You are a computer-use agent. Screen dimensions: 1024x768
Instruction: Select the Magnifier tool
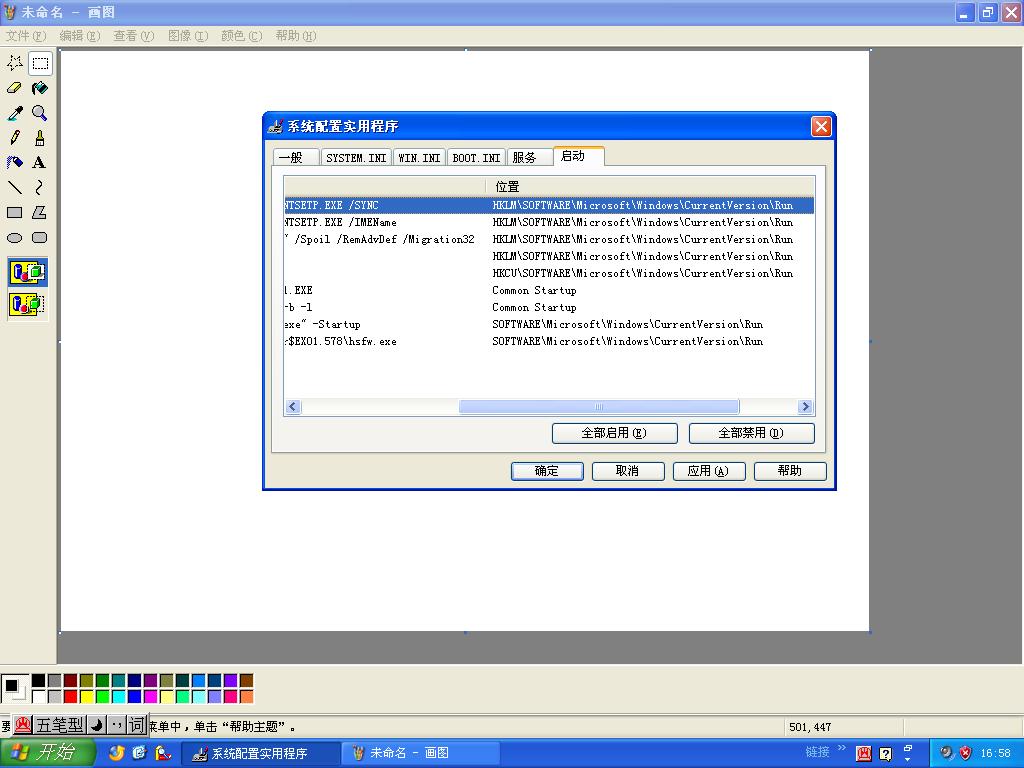pos(39,113)
